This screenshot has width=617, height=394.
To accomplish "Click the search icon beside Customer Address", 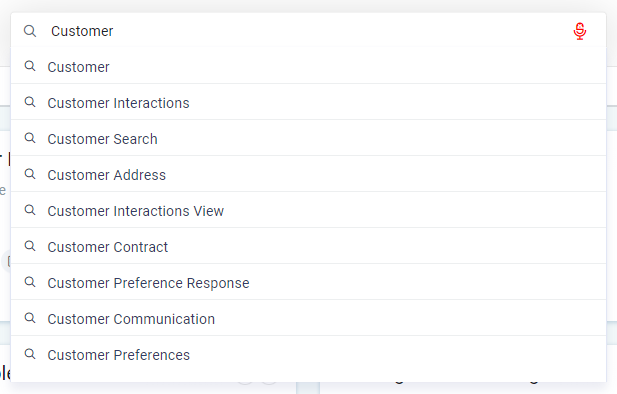I will pyautogui.click(x=30, y=174).
